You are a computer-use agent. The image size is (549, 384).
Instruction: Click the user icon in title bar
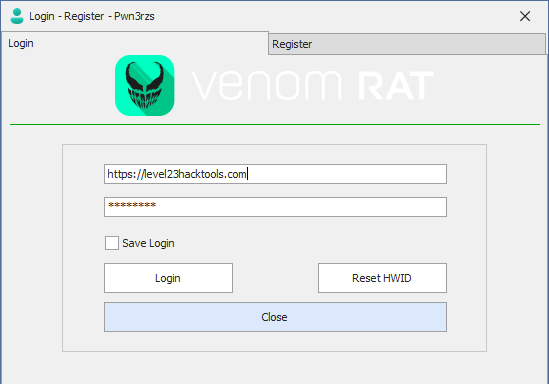(16, 16)
